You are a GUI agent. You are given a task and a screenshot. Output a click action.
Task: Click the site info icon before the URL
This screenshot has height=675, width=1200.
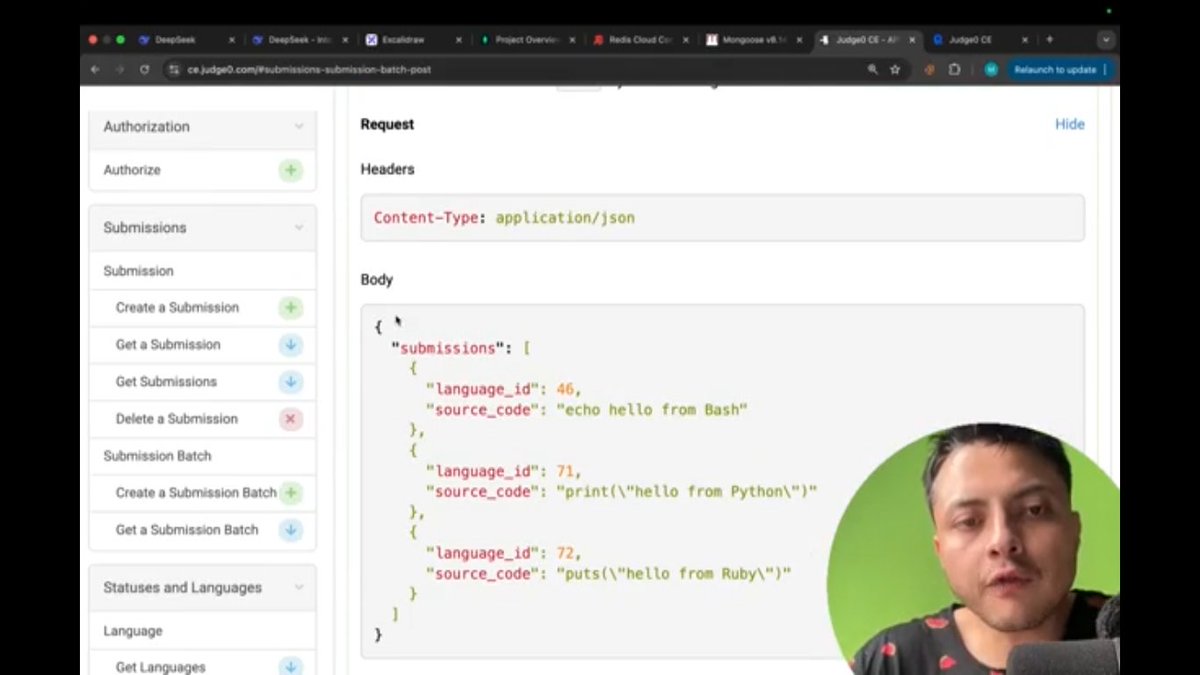(174, 70)
